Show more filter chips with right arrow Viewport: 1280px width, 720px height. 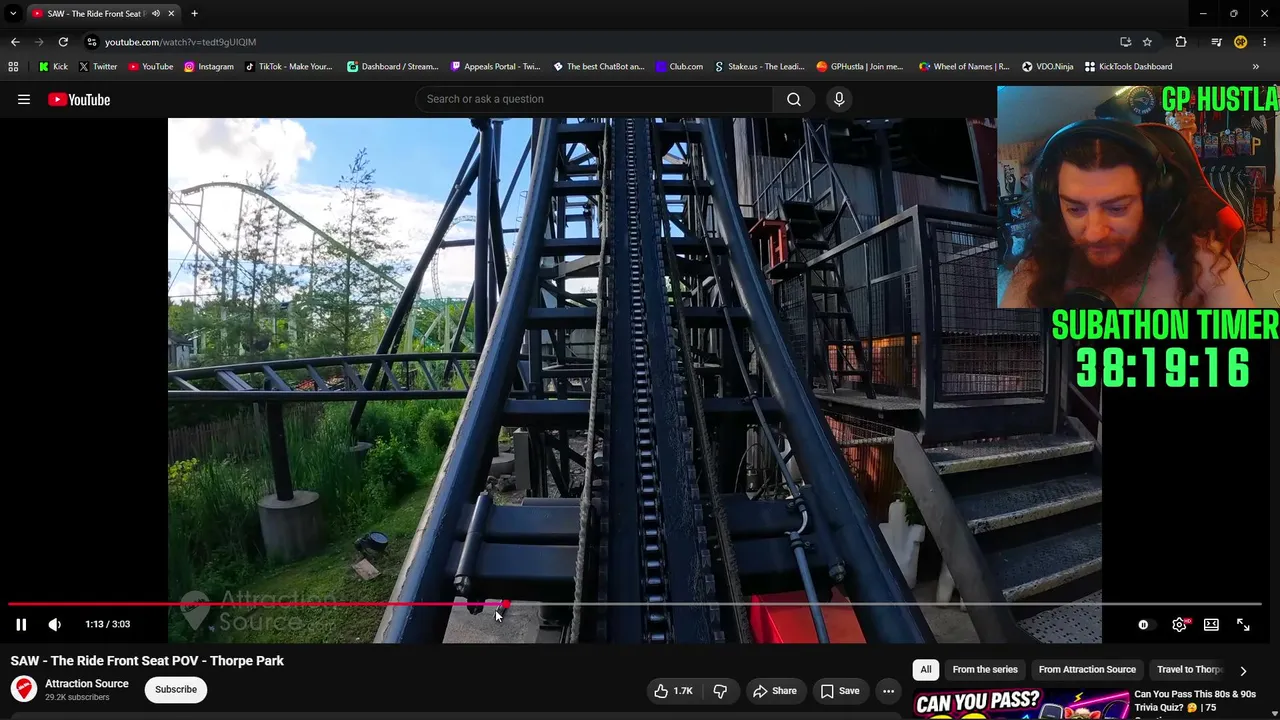pyautogui.click(x=1243, y=671)
